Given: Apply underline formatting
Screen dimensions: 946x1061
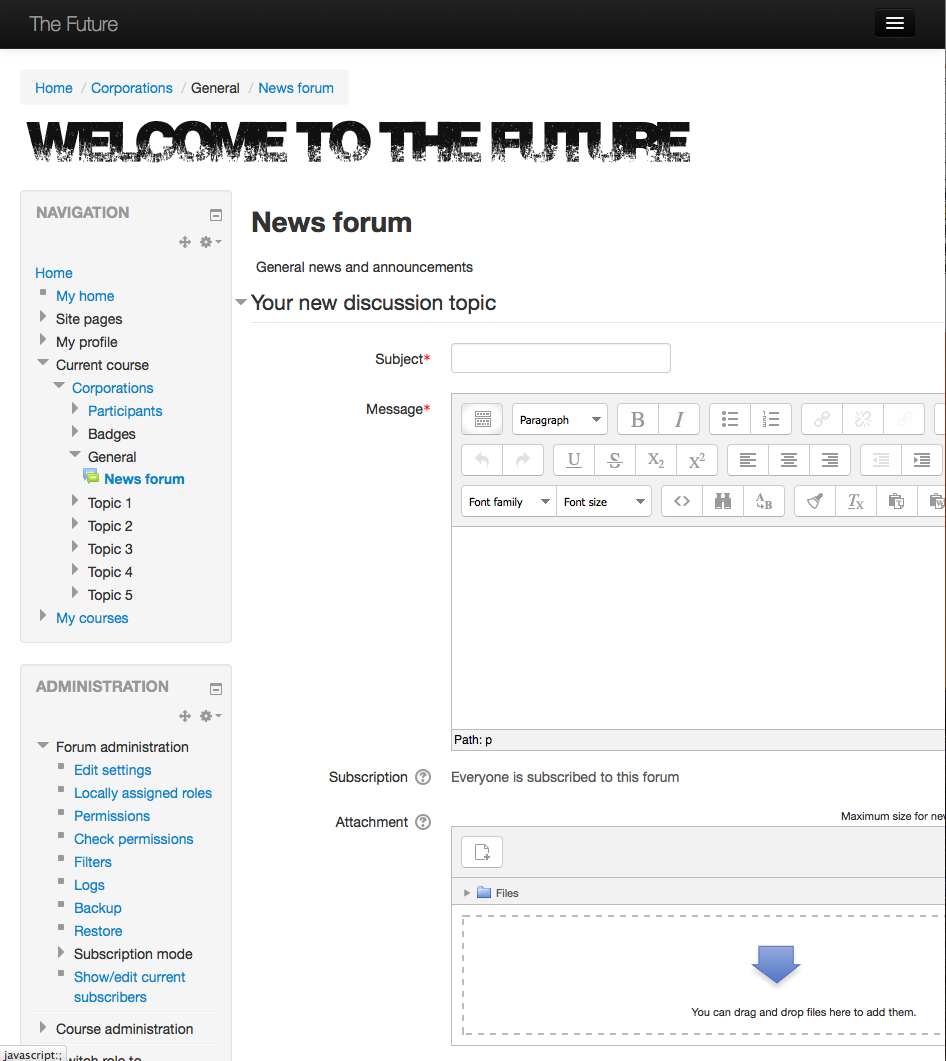Looking at the screenshot, I should 574,461.
